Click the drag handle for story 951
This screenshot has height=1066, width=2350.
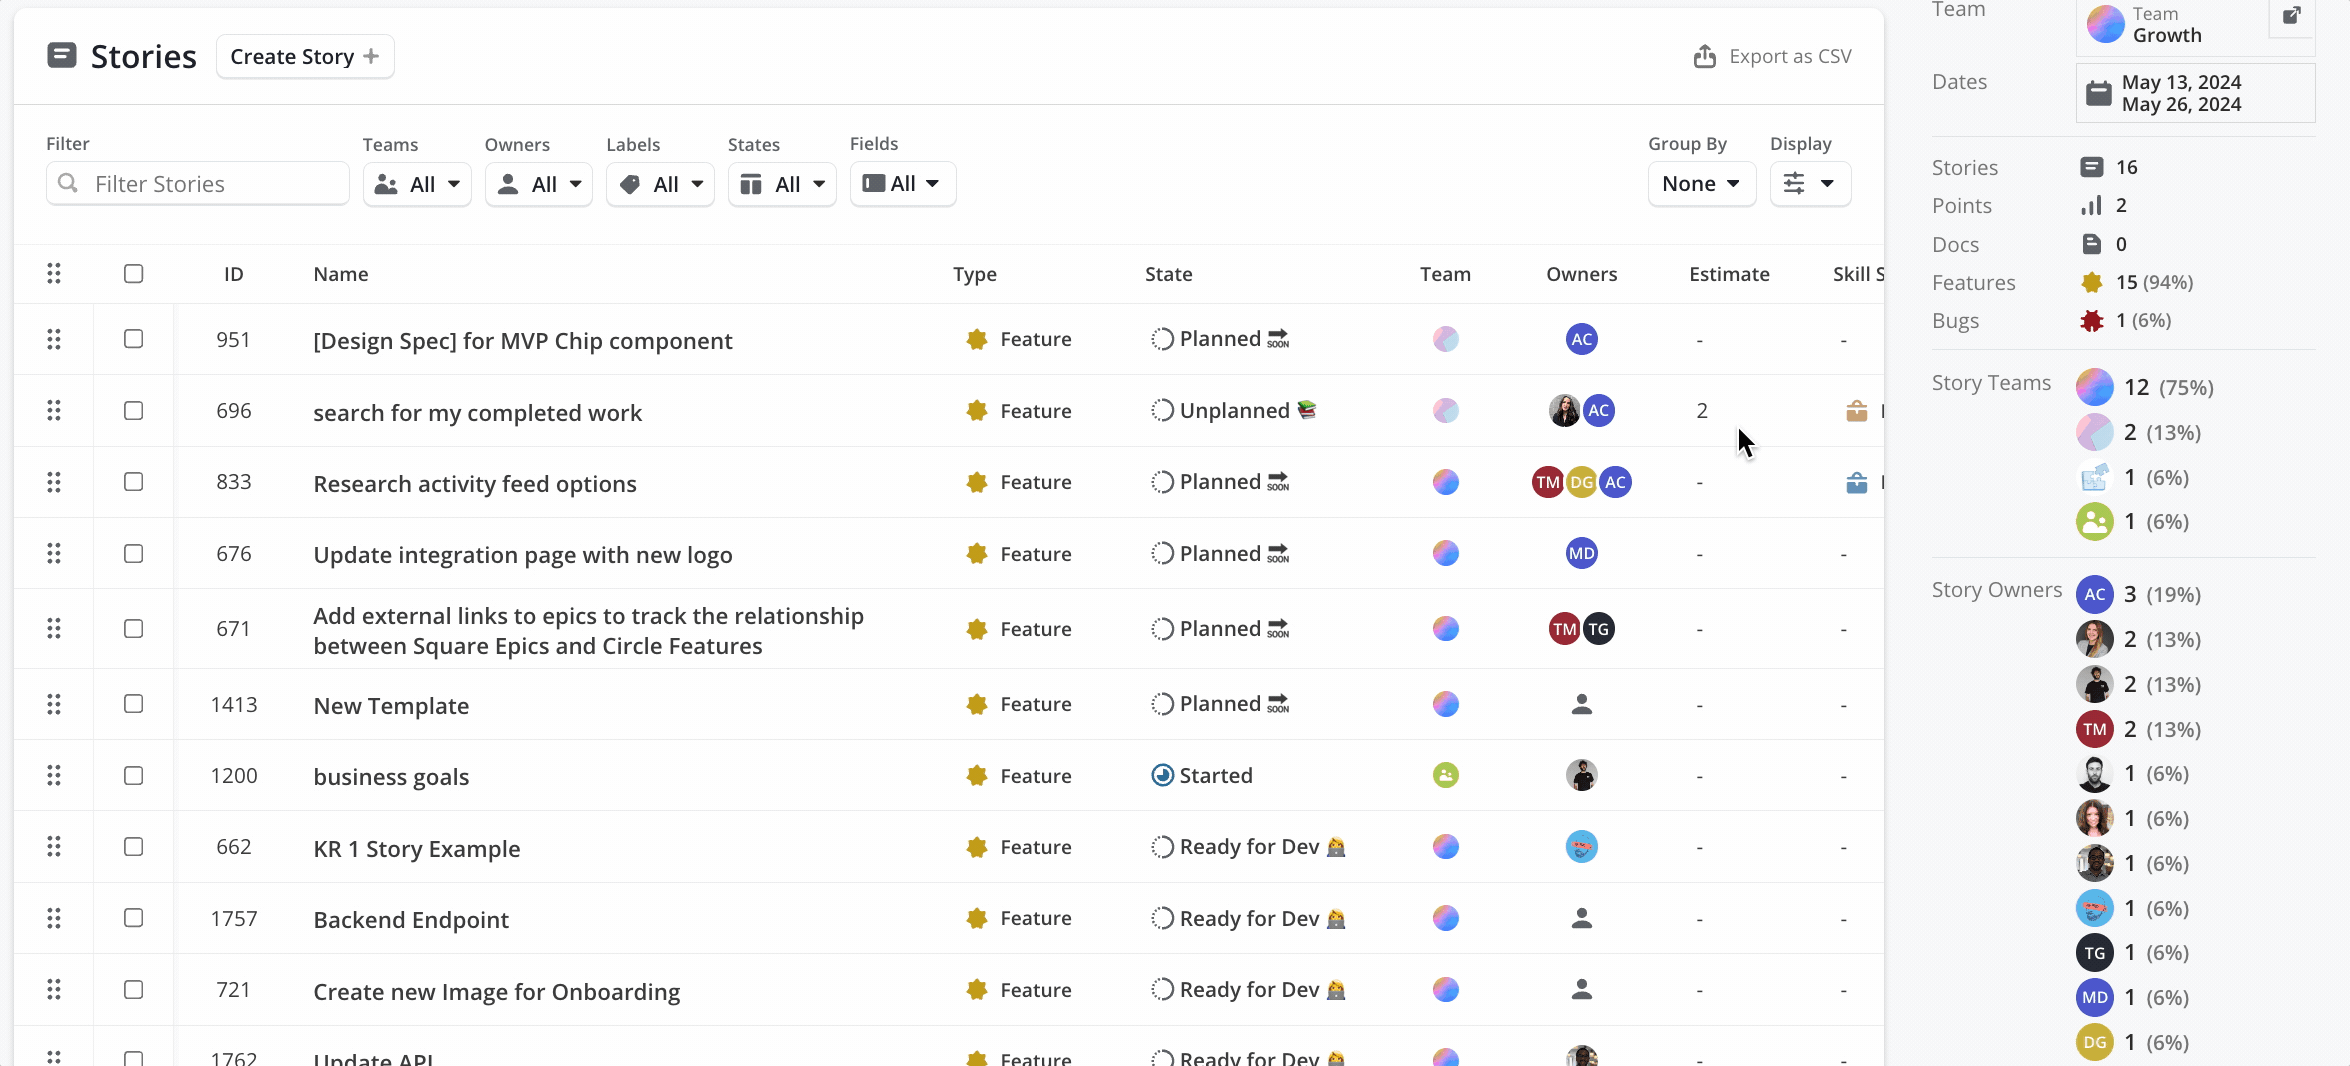coord(54,340)
